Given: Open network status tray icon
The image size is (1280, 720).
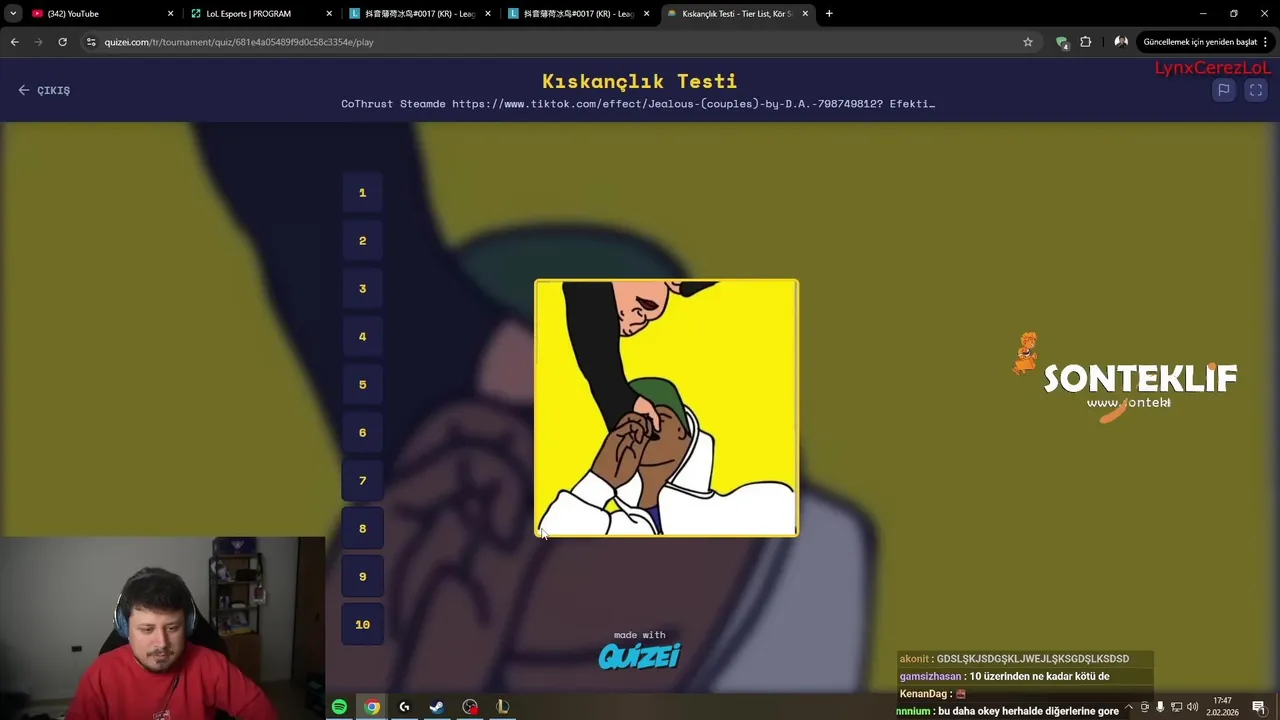Looking at the screenshot, I should point(1176,707).
